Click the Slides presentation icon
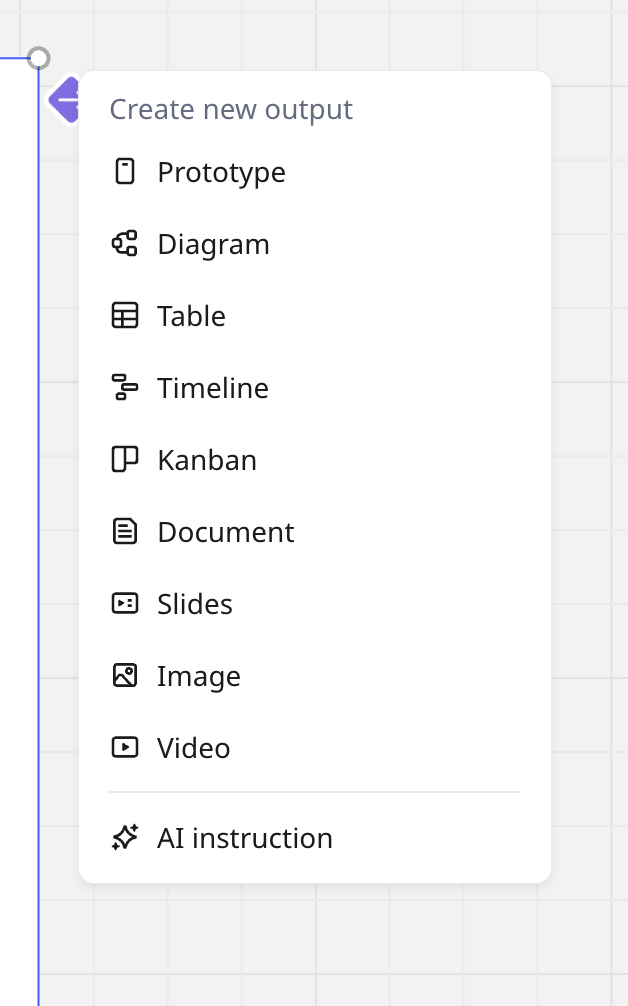 124,604
